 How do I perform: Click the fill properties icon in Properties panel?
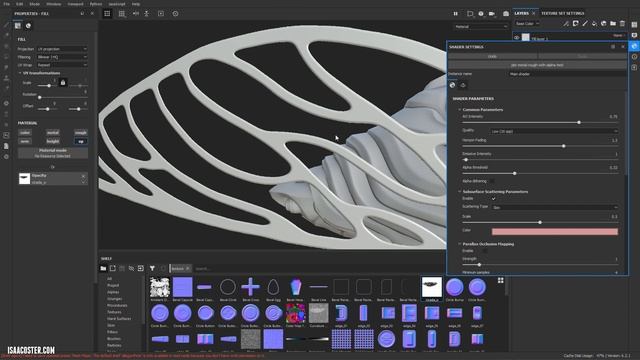click(x=18, y=26)
